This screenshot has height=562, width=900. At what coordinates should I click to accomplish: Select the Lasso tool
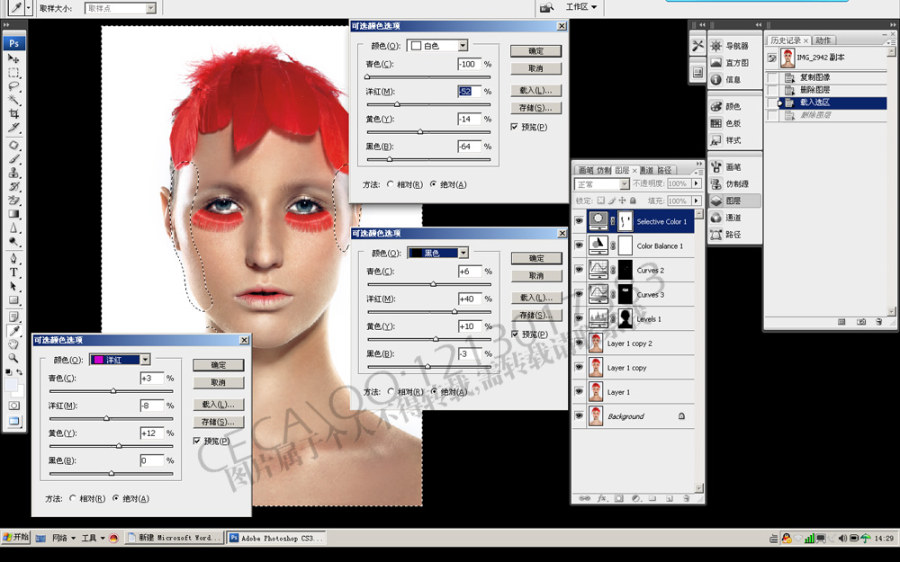coord(14,86)
